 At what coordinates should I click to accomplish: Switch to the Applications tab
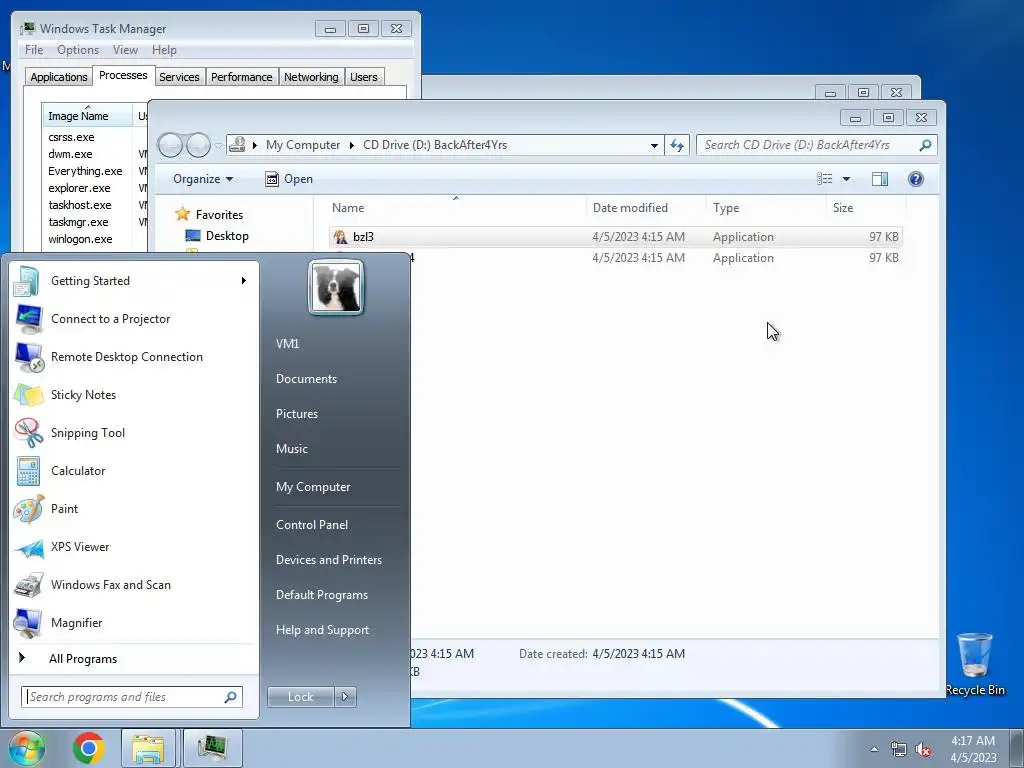coord(59,77)
